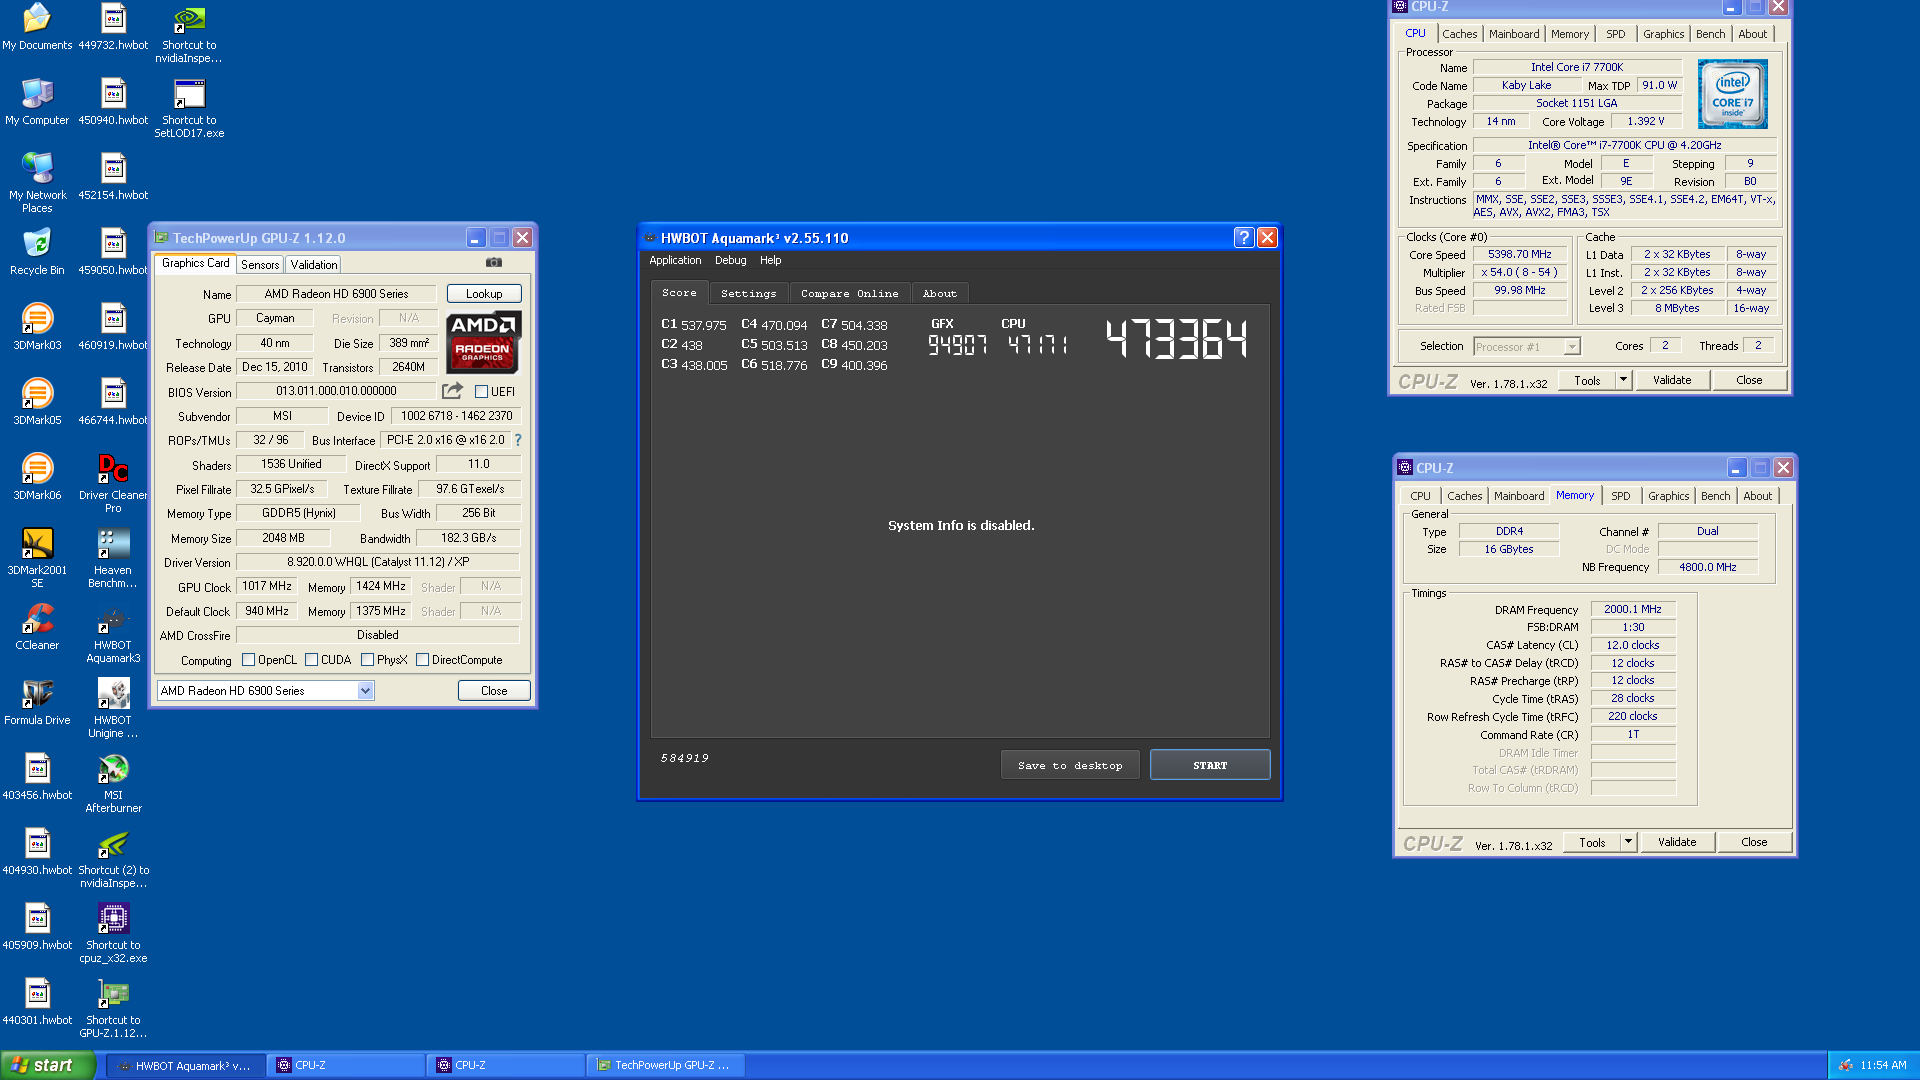
Task: Click Close in Memory CPU-Z window
Action: point(1754,842)
